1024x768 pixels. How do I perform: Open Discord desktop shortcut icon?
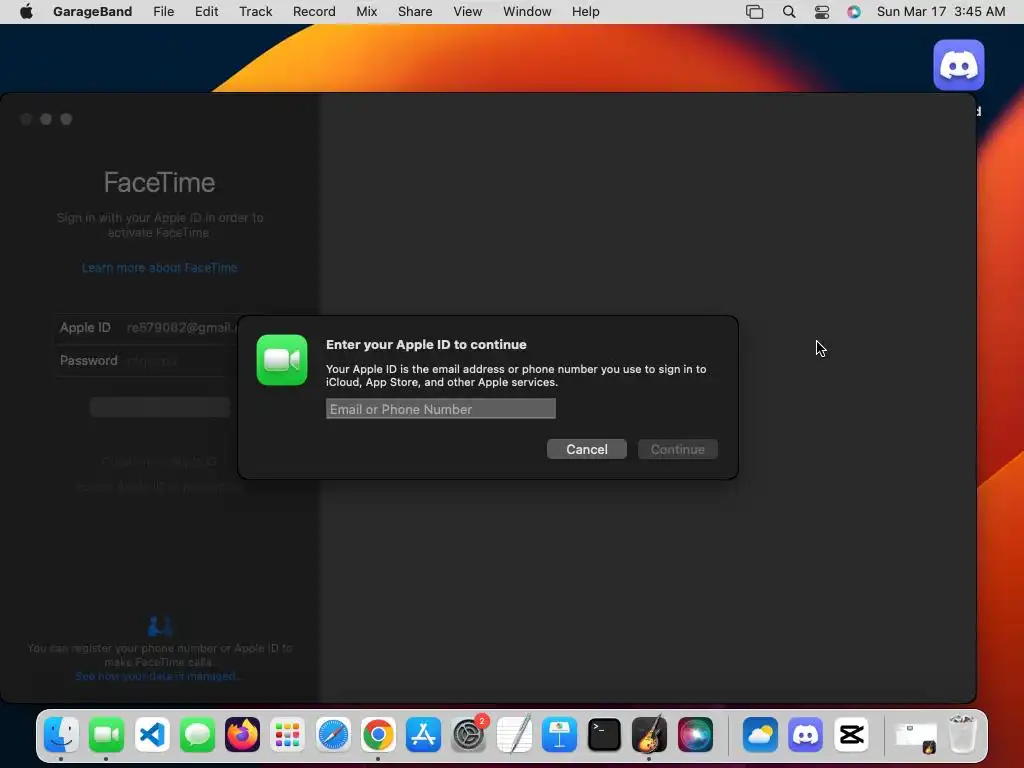(959, 65)
